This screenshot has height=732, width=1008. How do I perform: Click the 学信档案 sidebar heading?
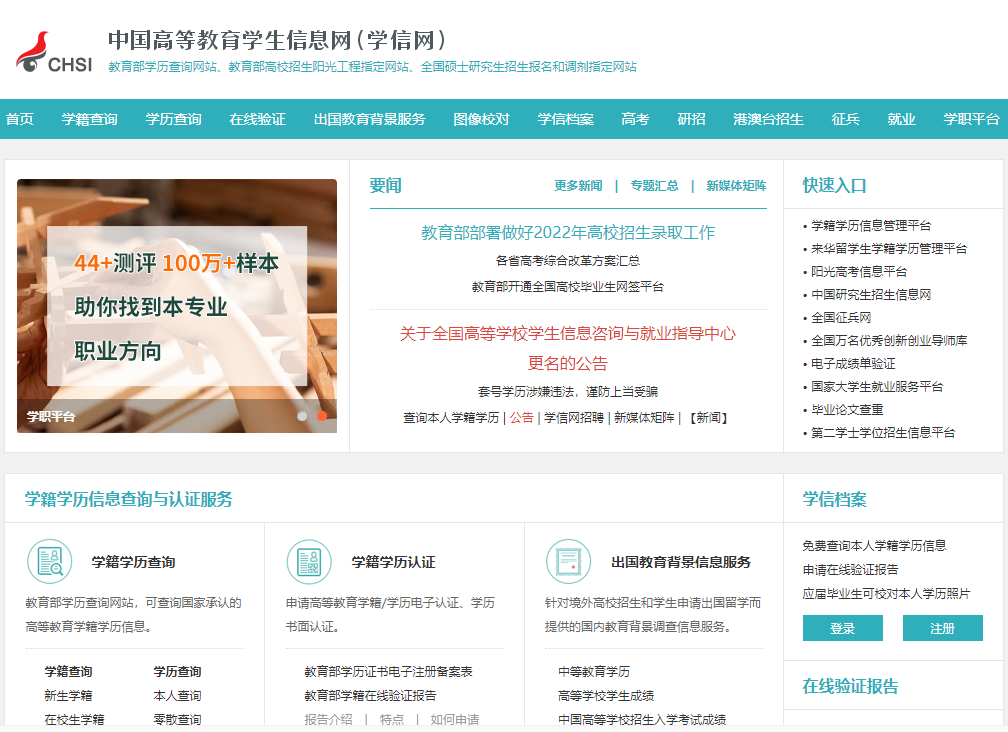pos(834,499)
